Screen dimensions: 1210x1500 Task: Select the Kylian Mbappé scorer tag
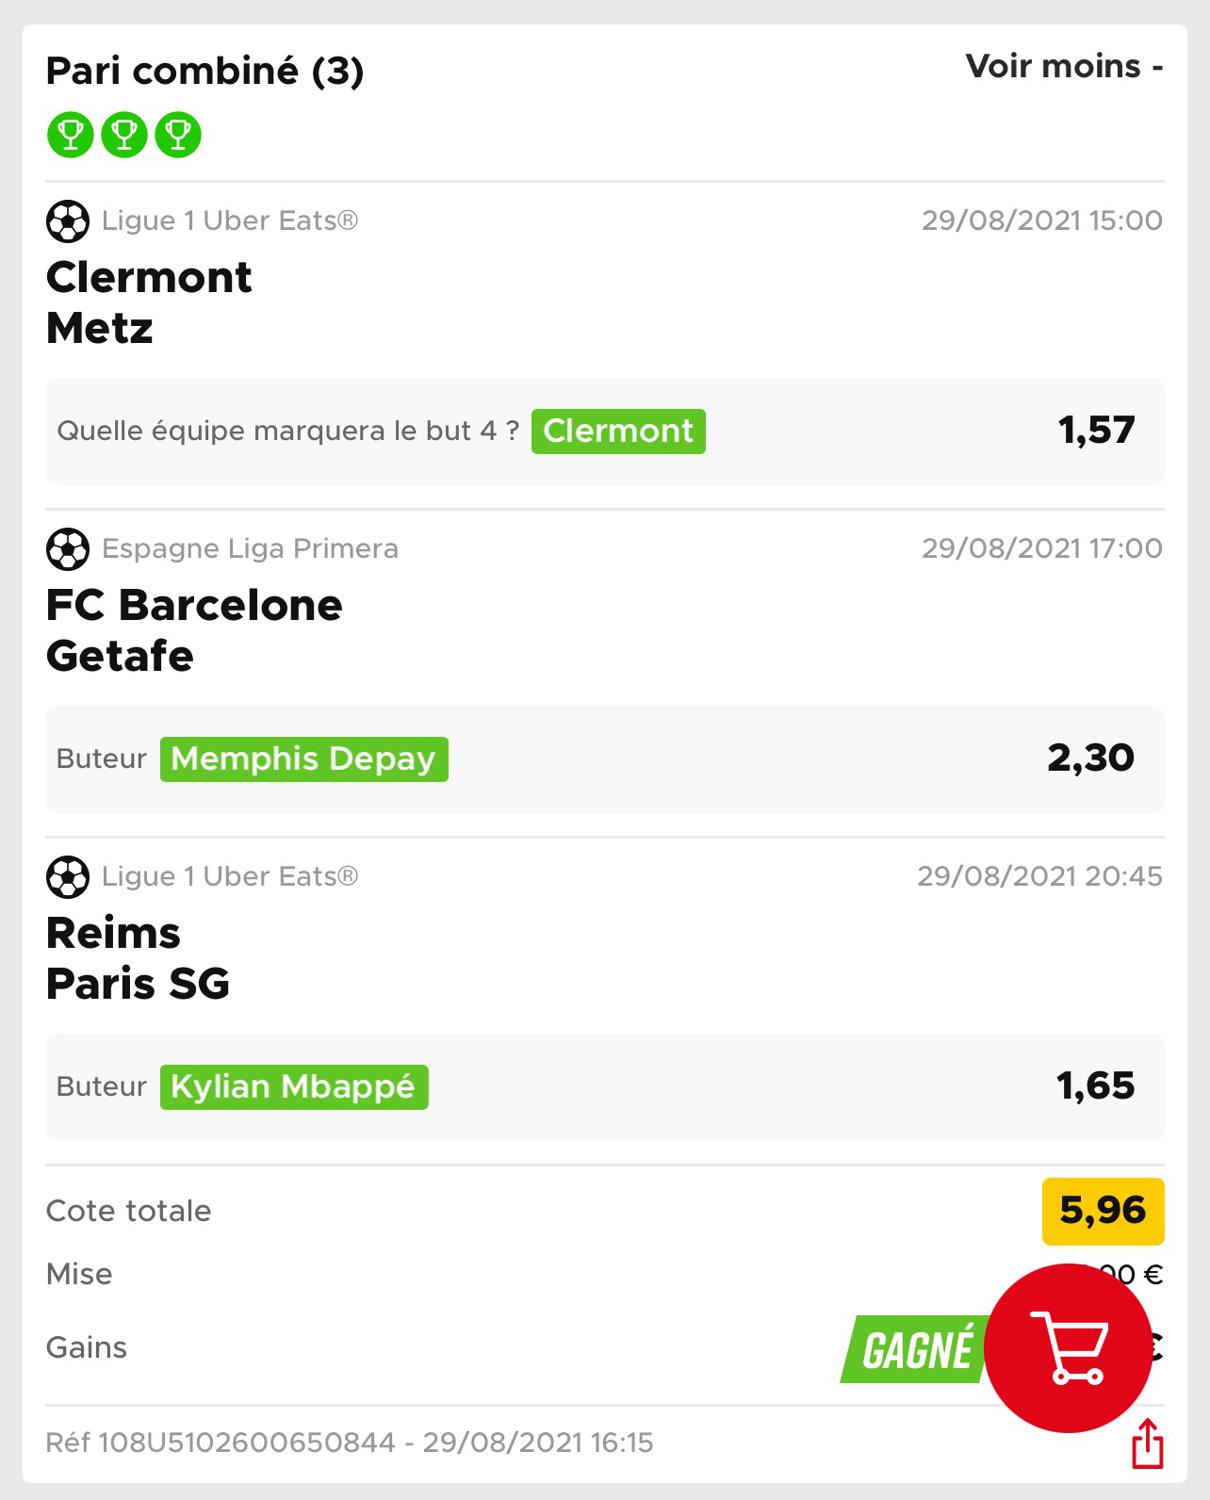(294, 1087)
